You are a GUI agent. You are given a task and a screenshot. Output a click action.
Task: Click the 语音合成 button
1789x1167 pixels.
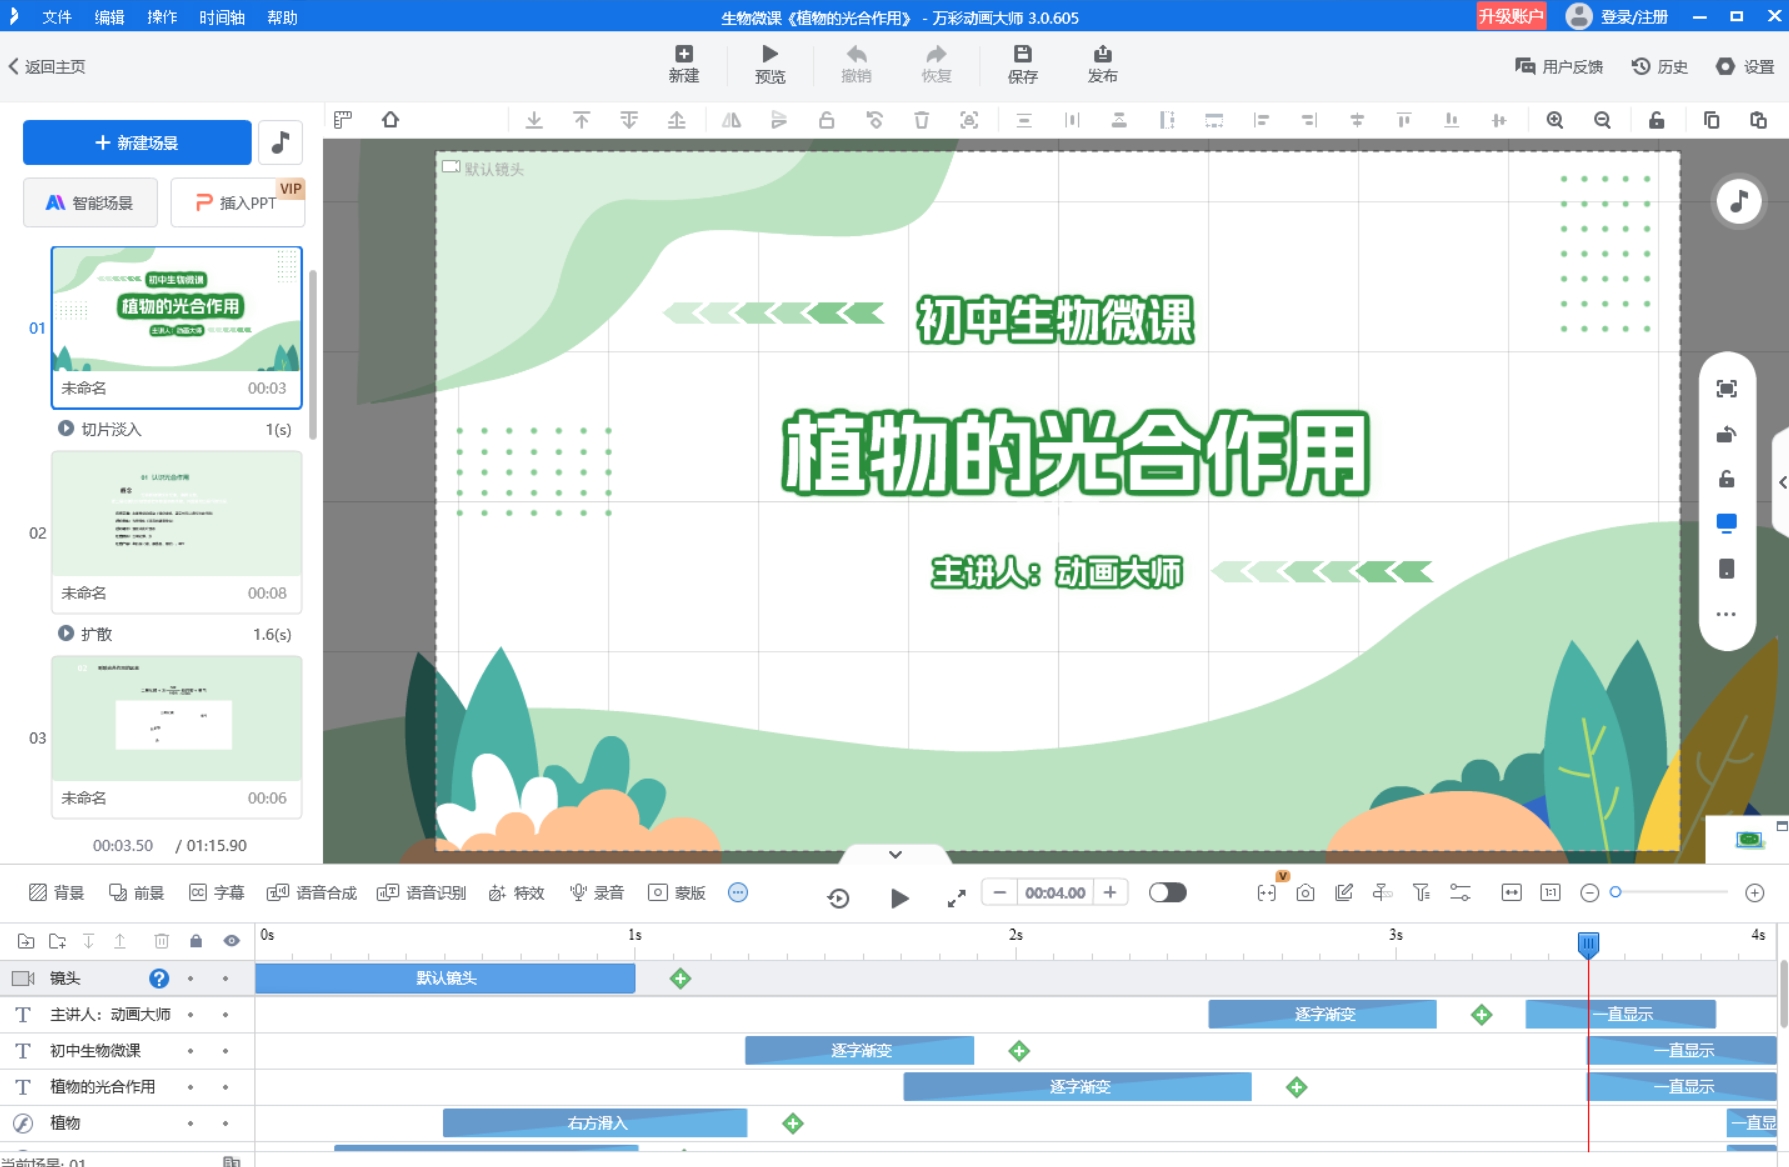coord(312,893)
